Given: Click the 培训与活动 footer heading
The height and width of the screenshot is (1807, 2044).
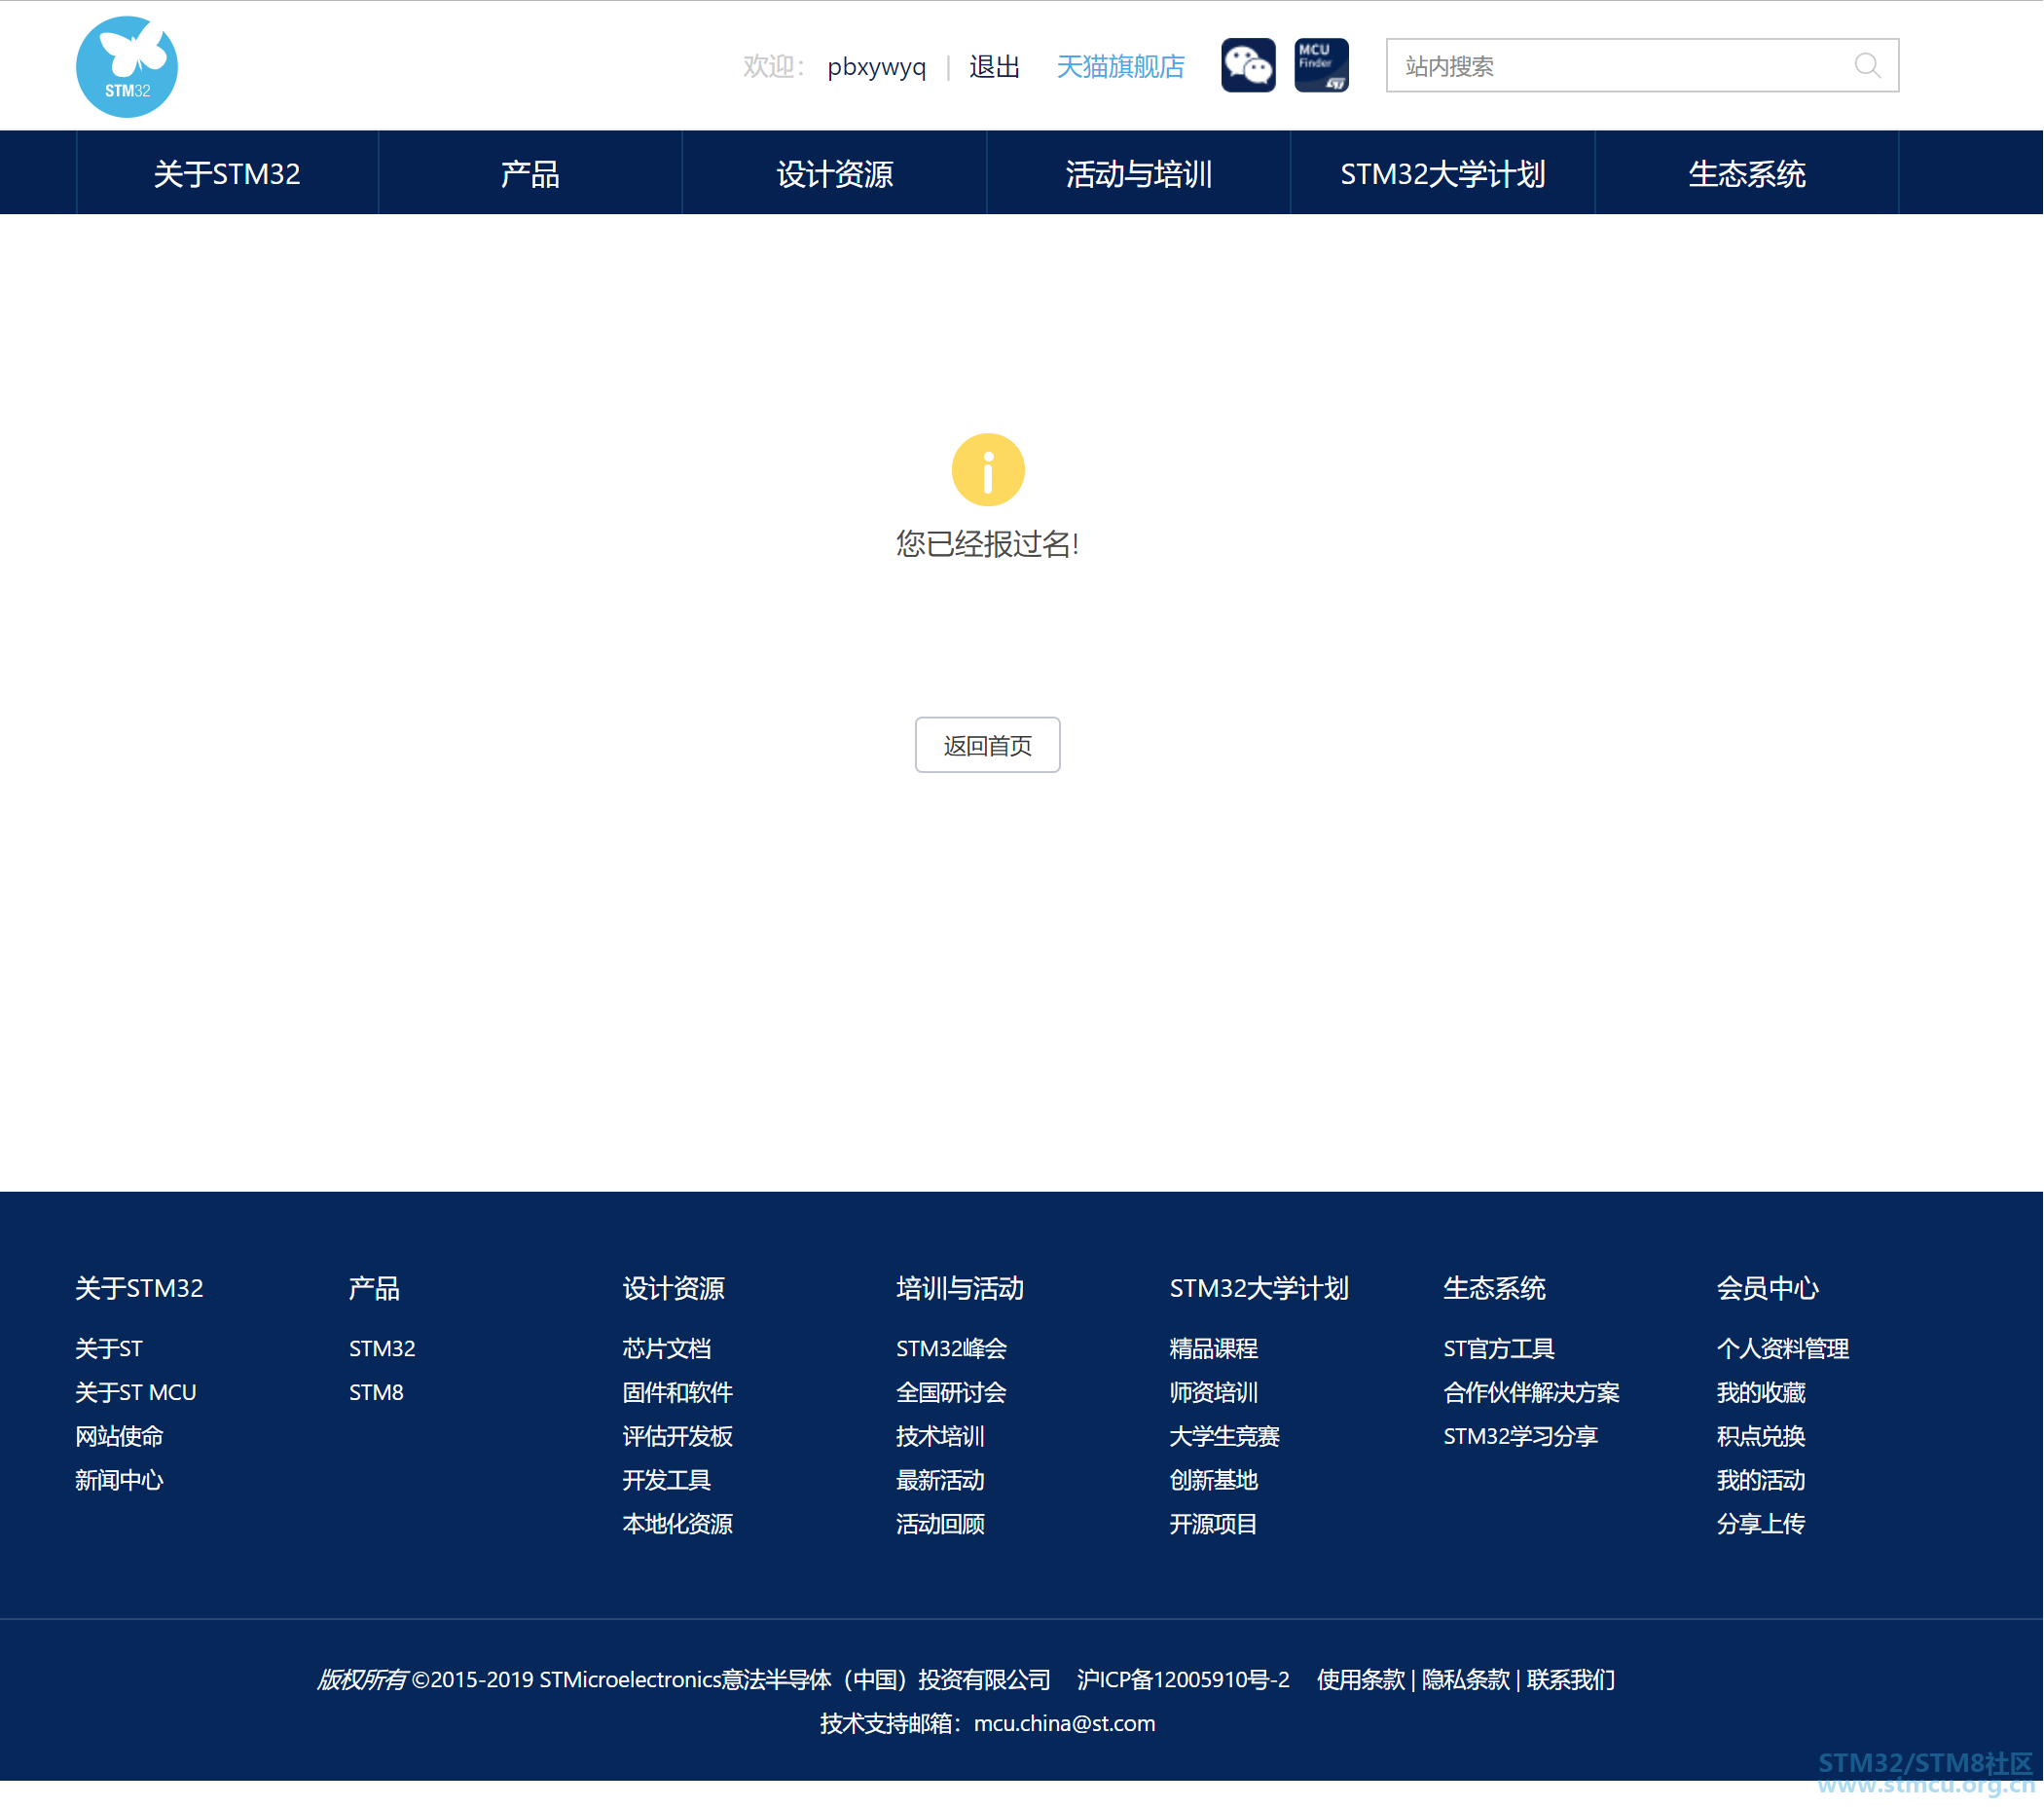Looking at the screenshot, I should [960, 1288].
